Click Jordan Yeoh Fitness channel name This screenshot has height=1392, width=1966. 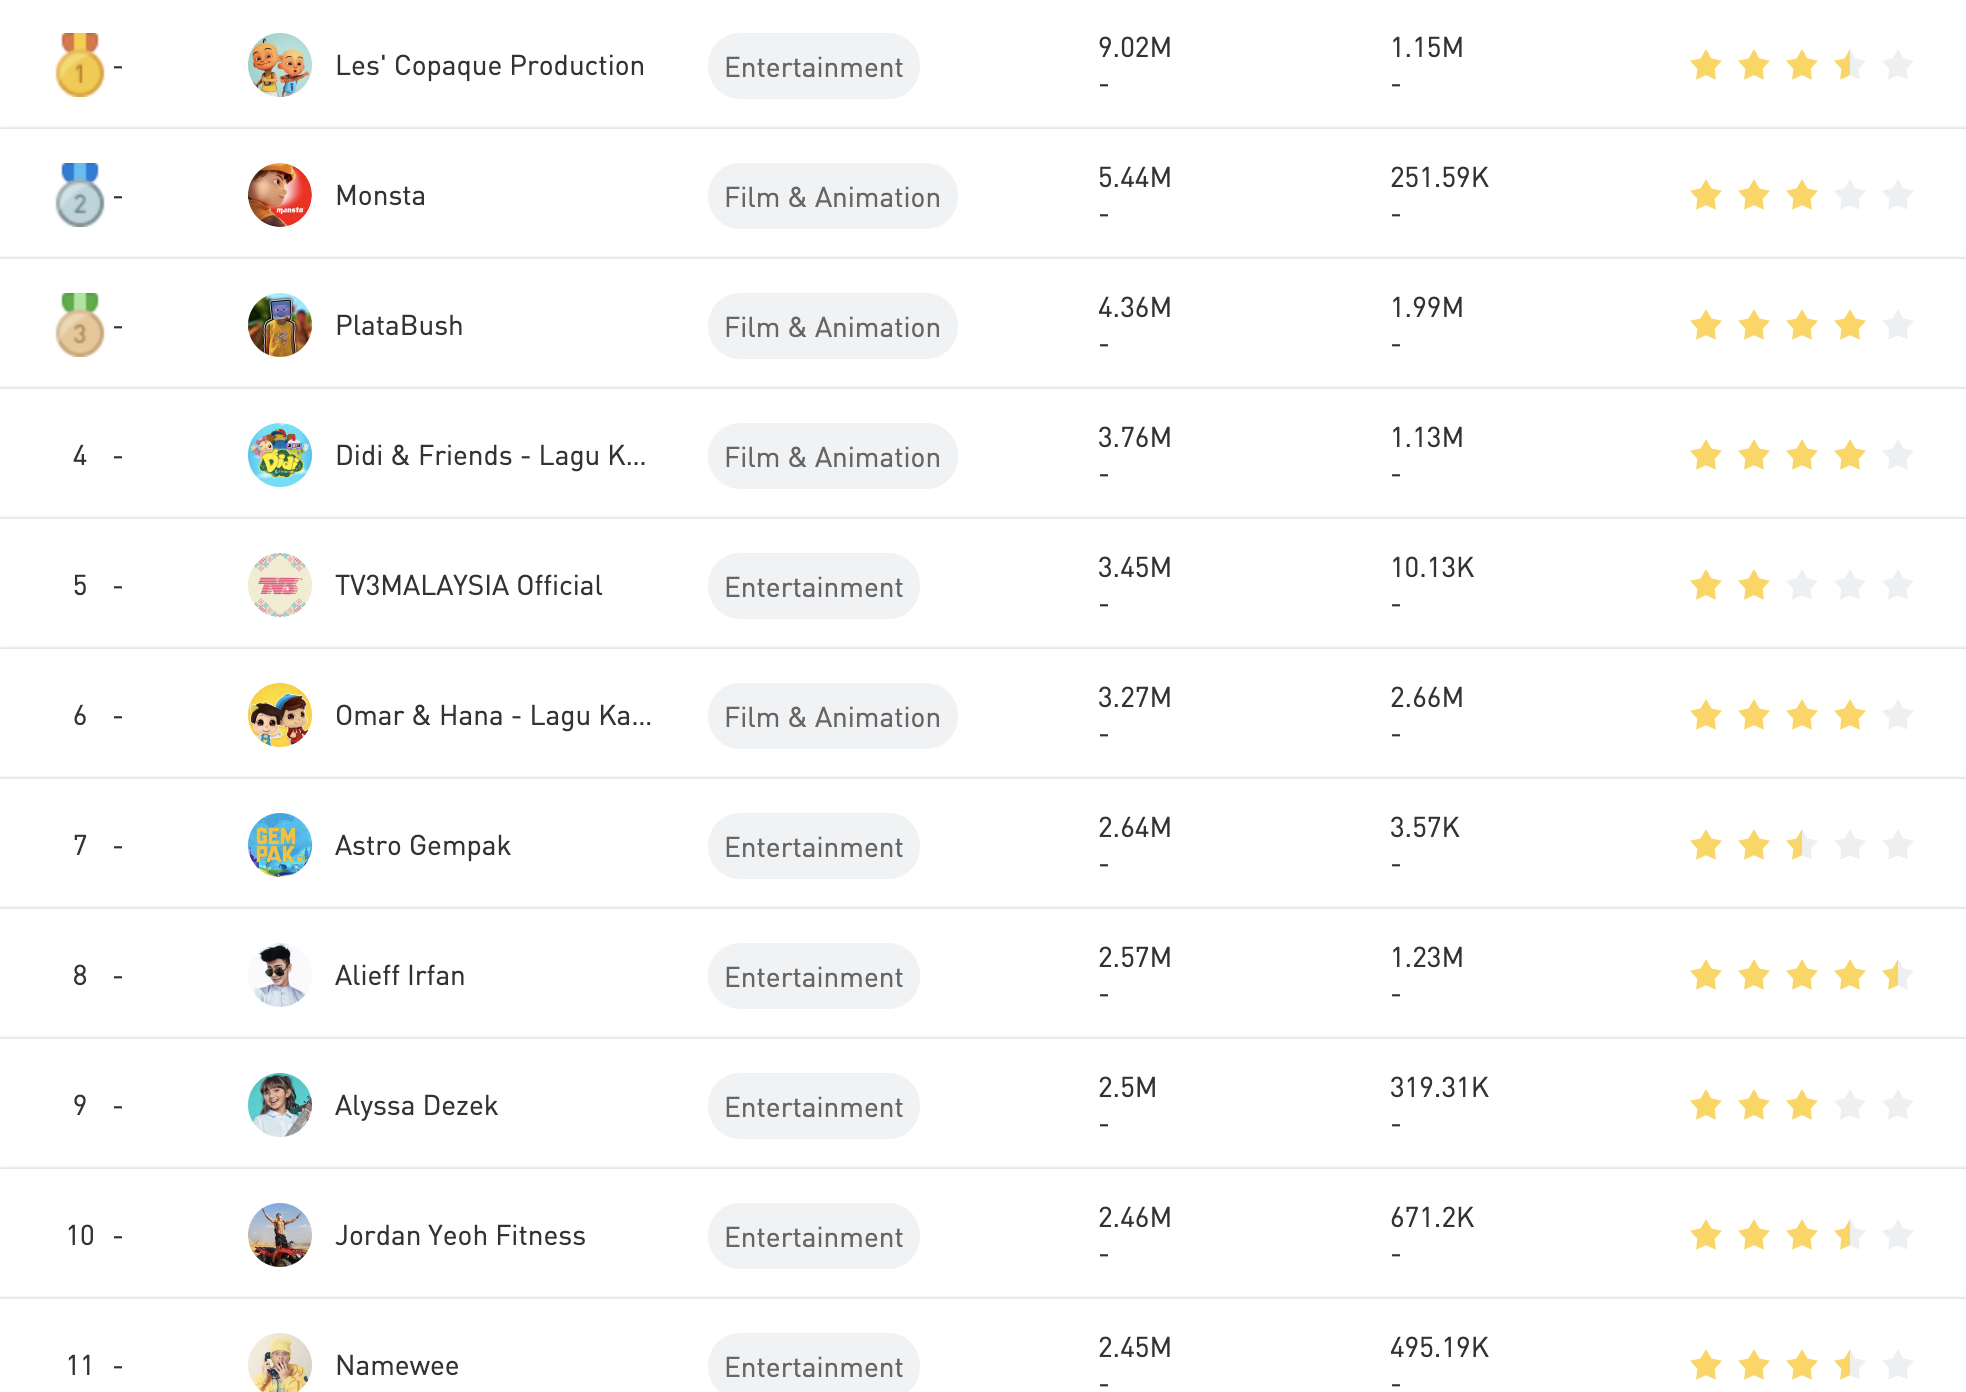(x=460, y=1236)
